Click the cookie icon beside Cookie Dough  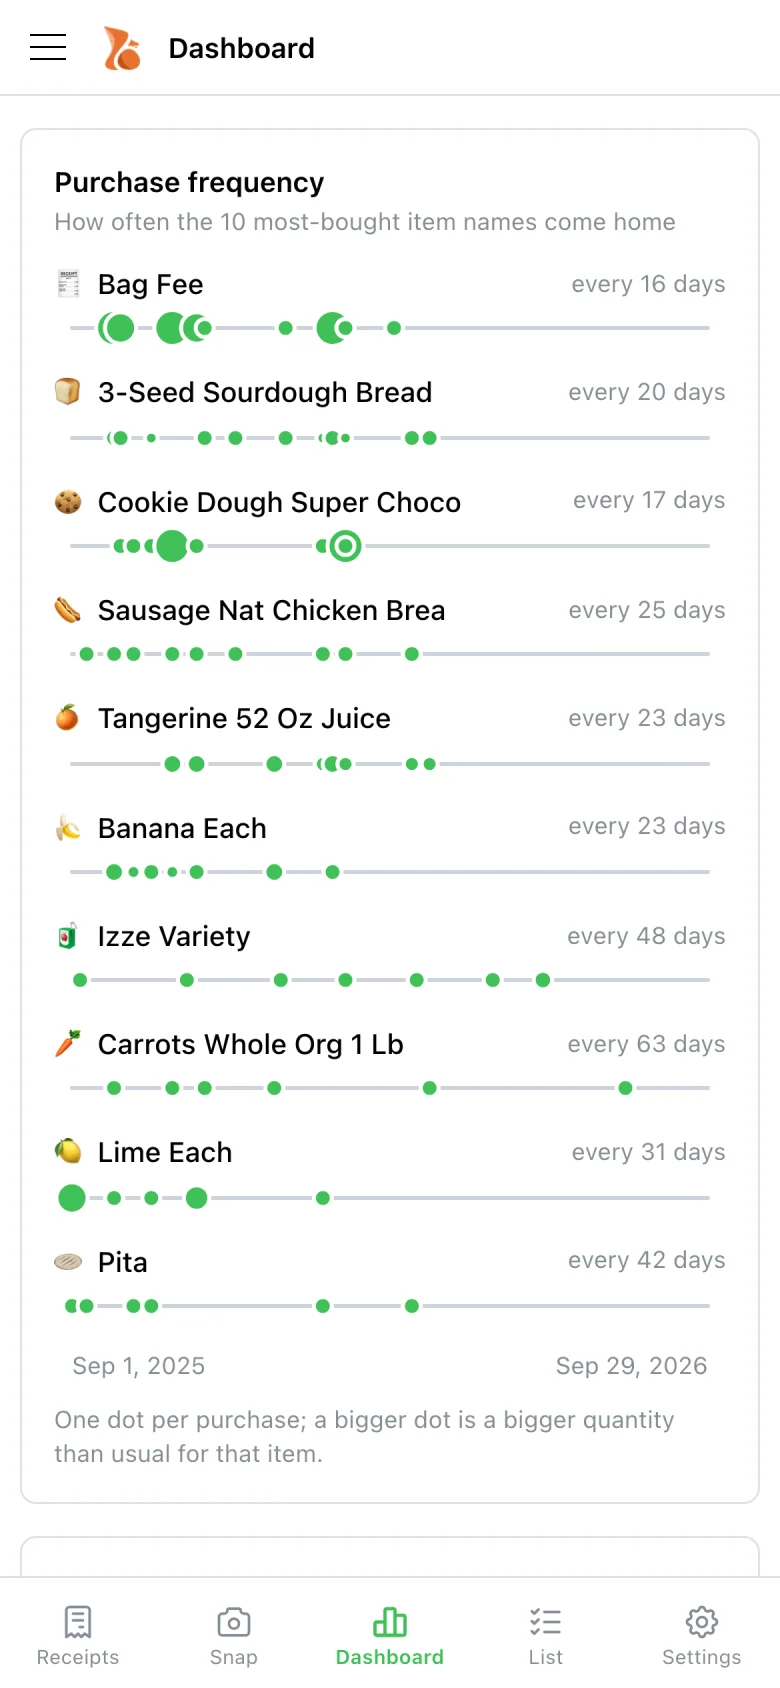68,501
